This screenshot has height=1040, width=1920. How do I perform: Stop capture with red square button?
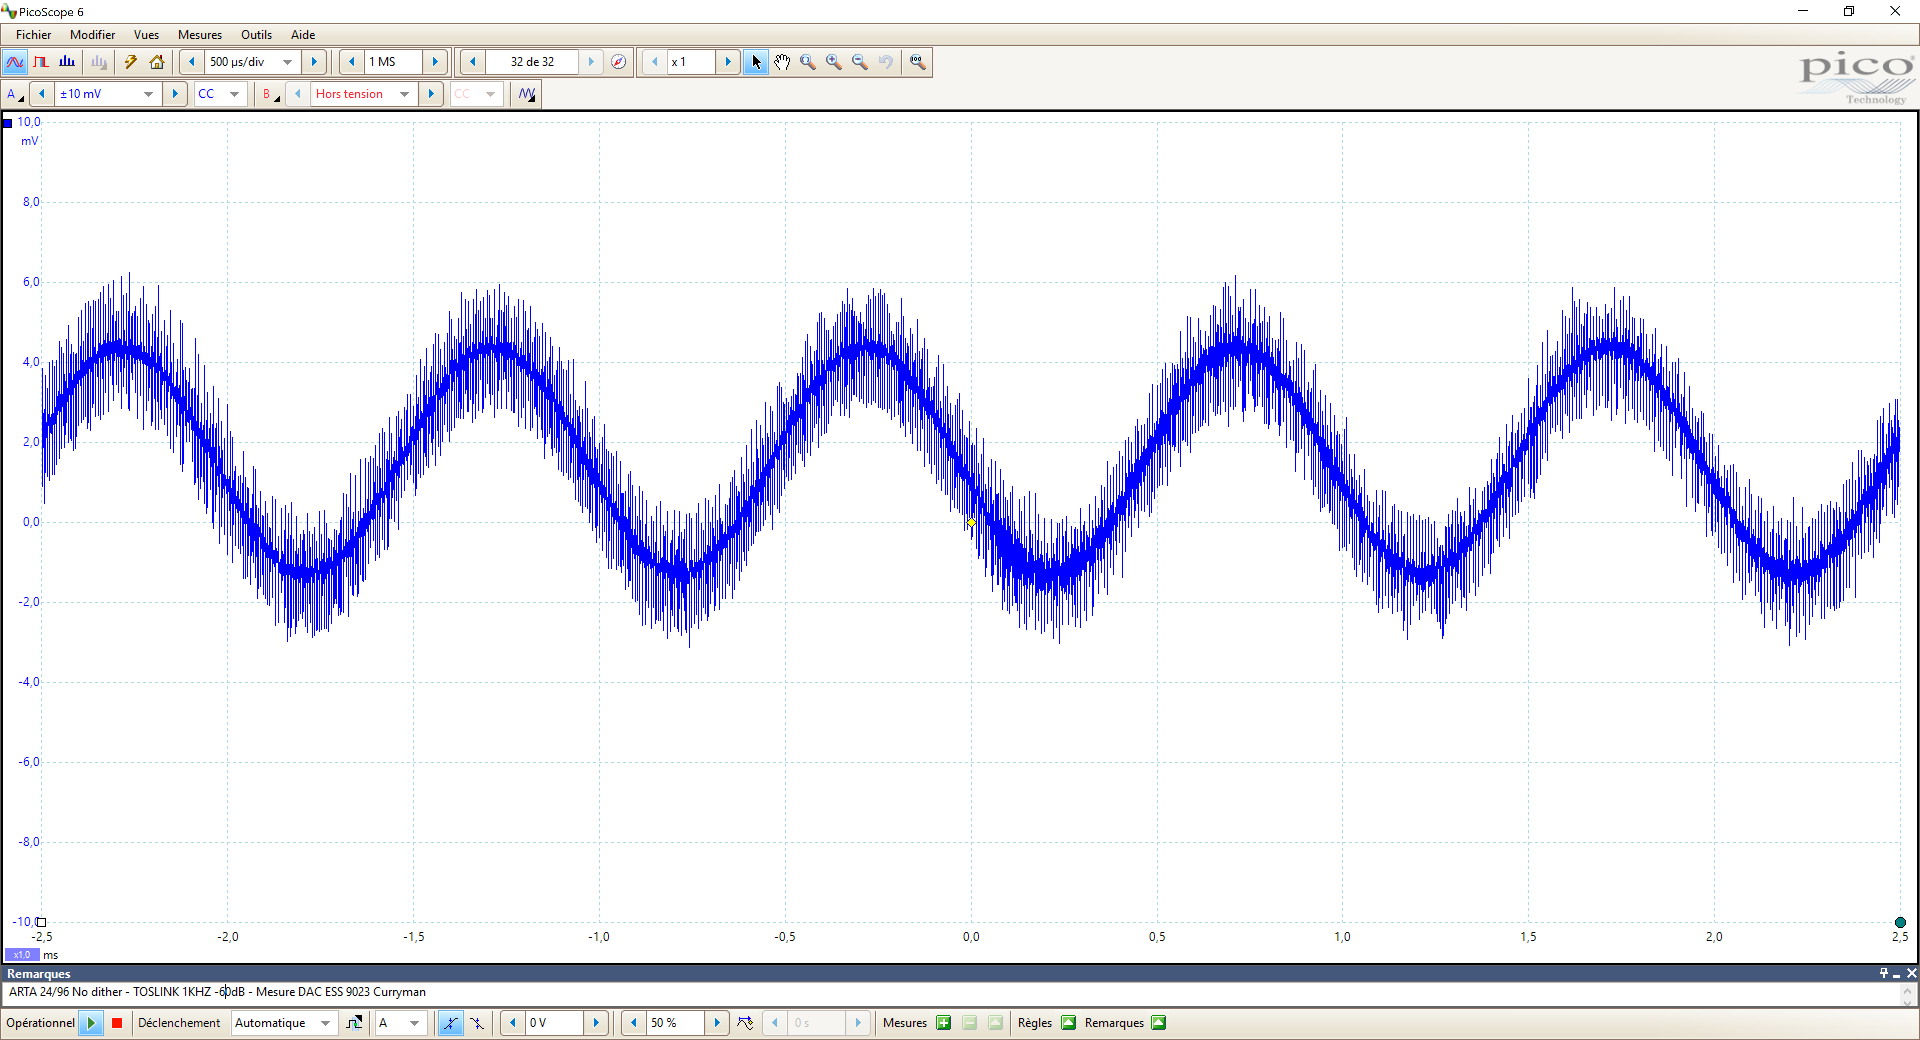tap(117, 1023)
